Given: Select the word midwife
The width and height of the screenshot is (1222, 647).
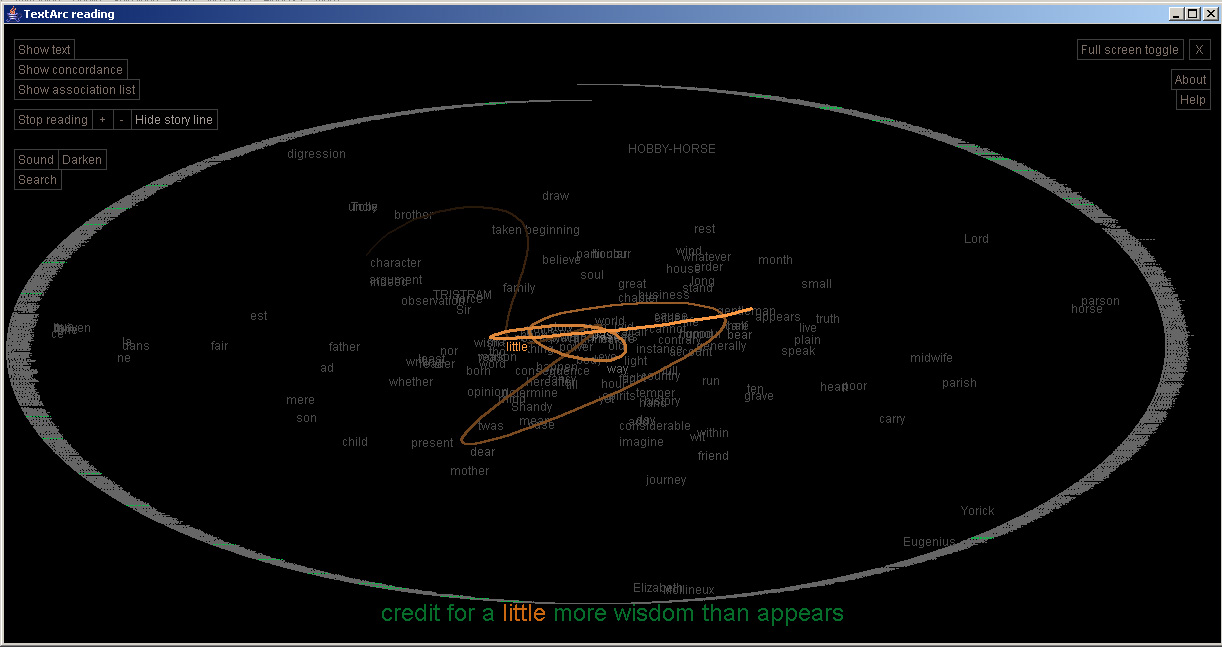Looking at the screenshot, I should (x=931, y=358).
